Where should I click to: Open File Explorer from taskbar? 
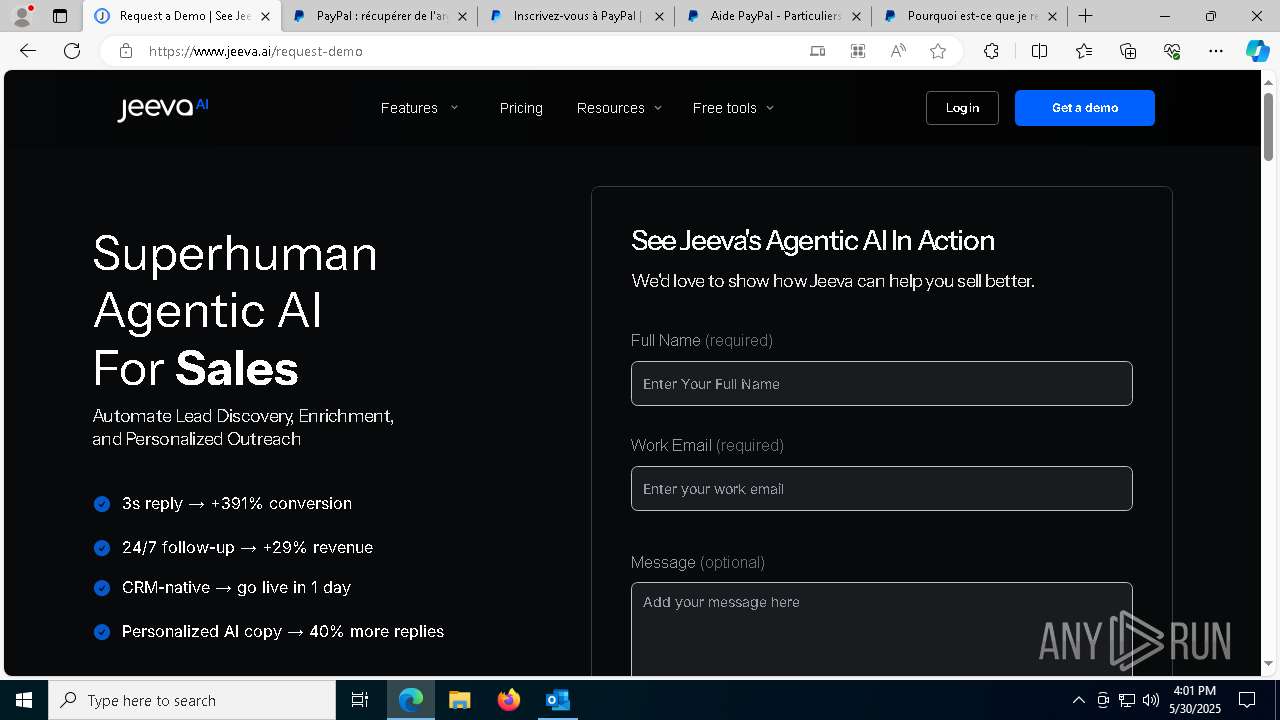[459, 700]
